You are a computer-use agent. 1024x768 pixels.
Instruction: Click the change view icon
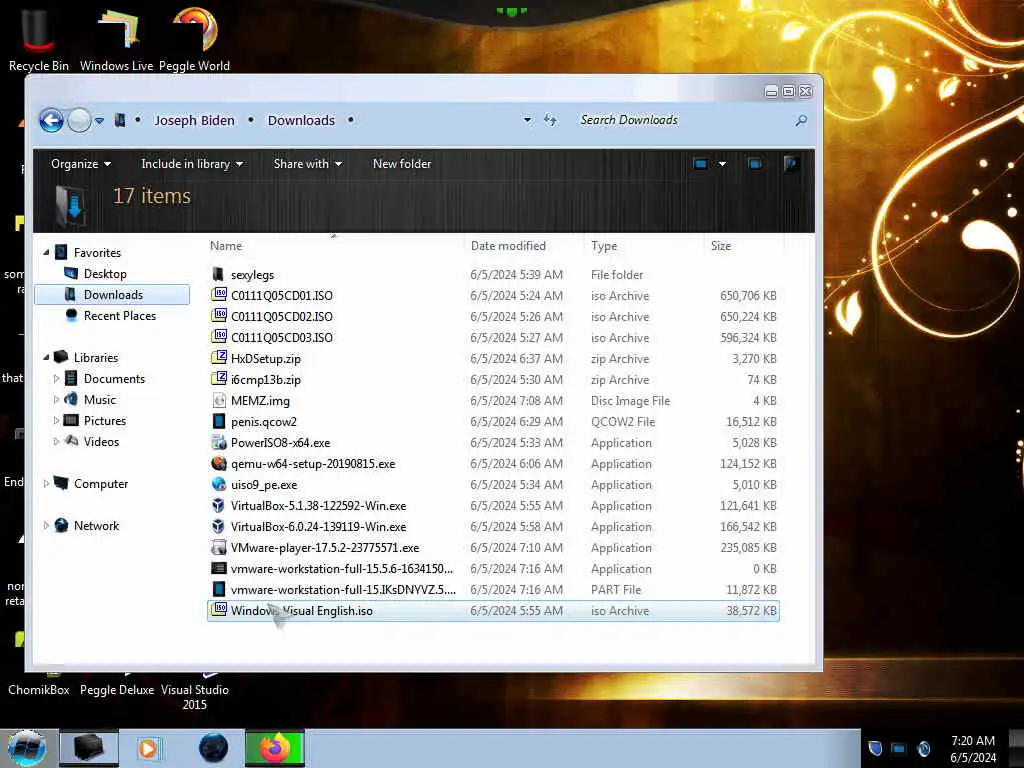701,164
